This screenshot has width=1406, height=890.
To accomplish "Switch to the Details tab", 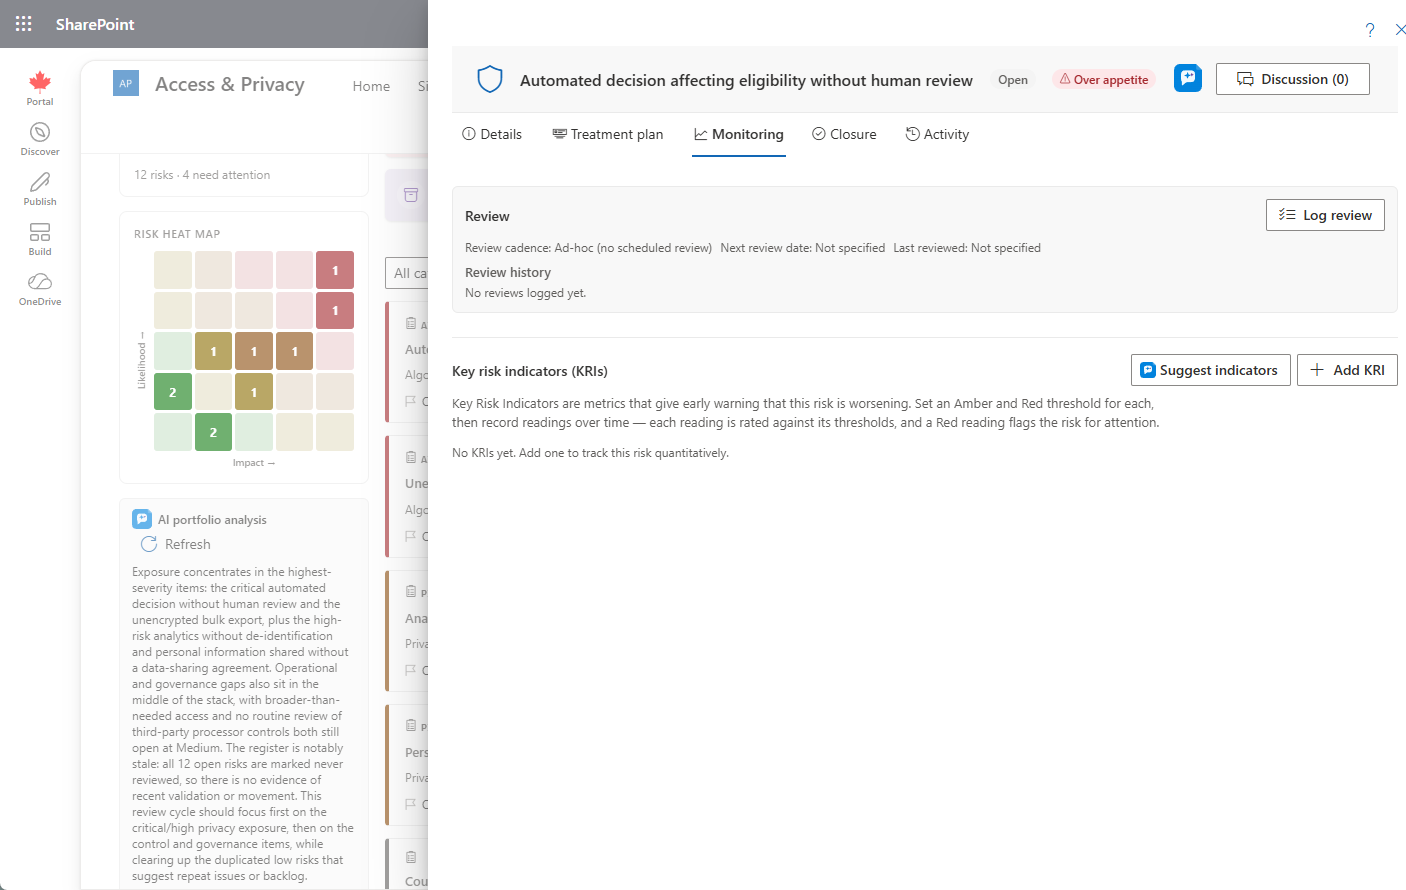I will click(x=492, y=134).
